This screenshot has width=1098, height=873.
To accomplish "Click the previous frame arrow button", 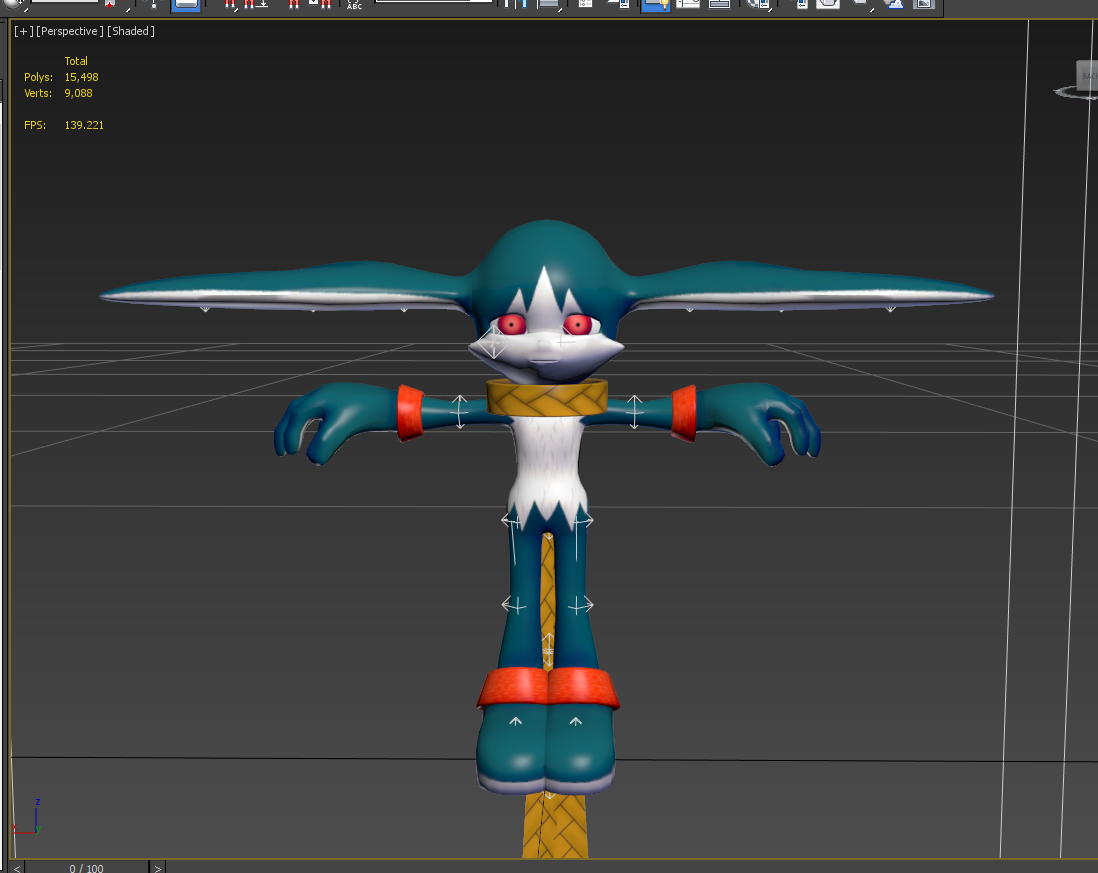I will [16, 868].
